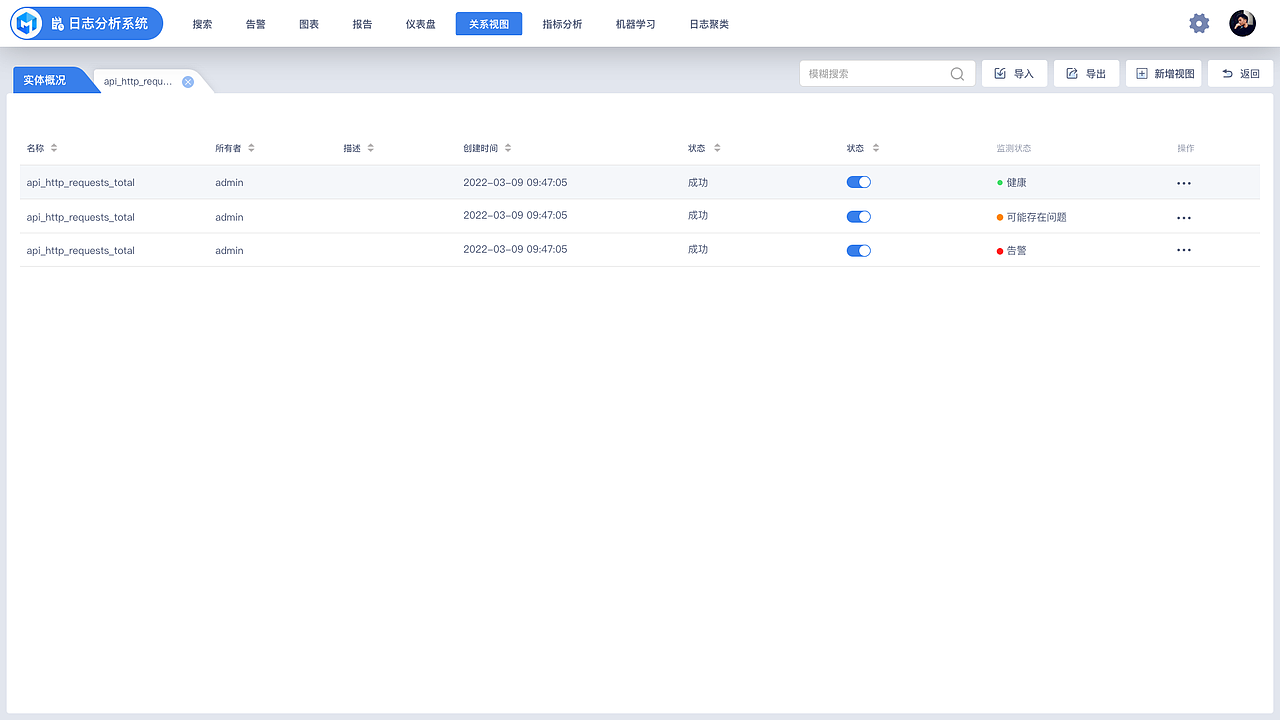Disable the toggle on the first api_http_requests_total row
Screen dimensions: 1280x720
tap(858, 182)
